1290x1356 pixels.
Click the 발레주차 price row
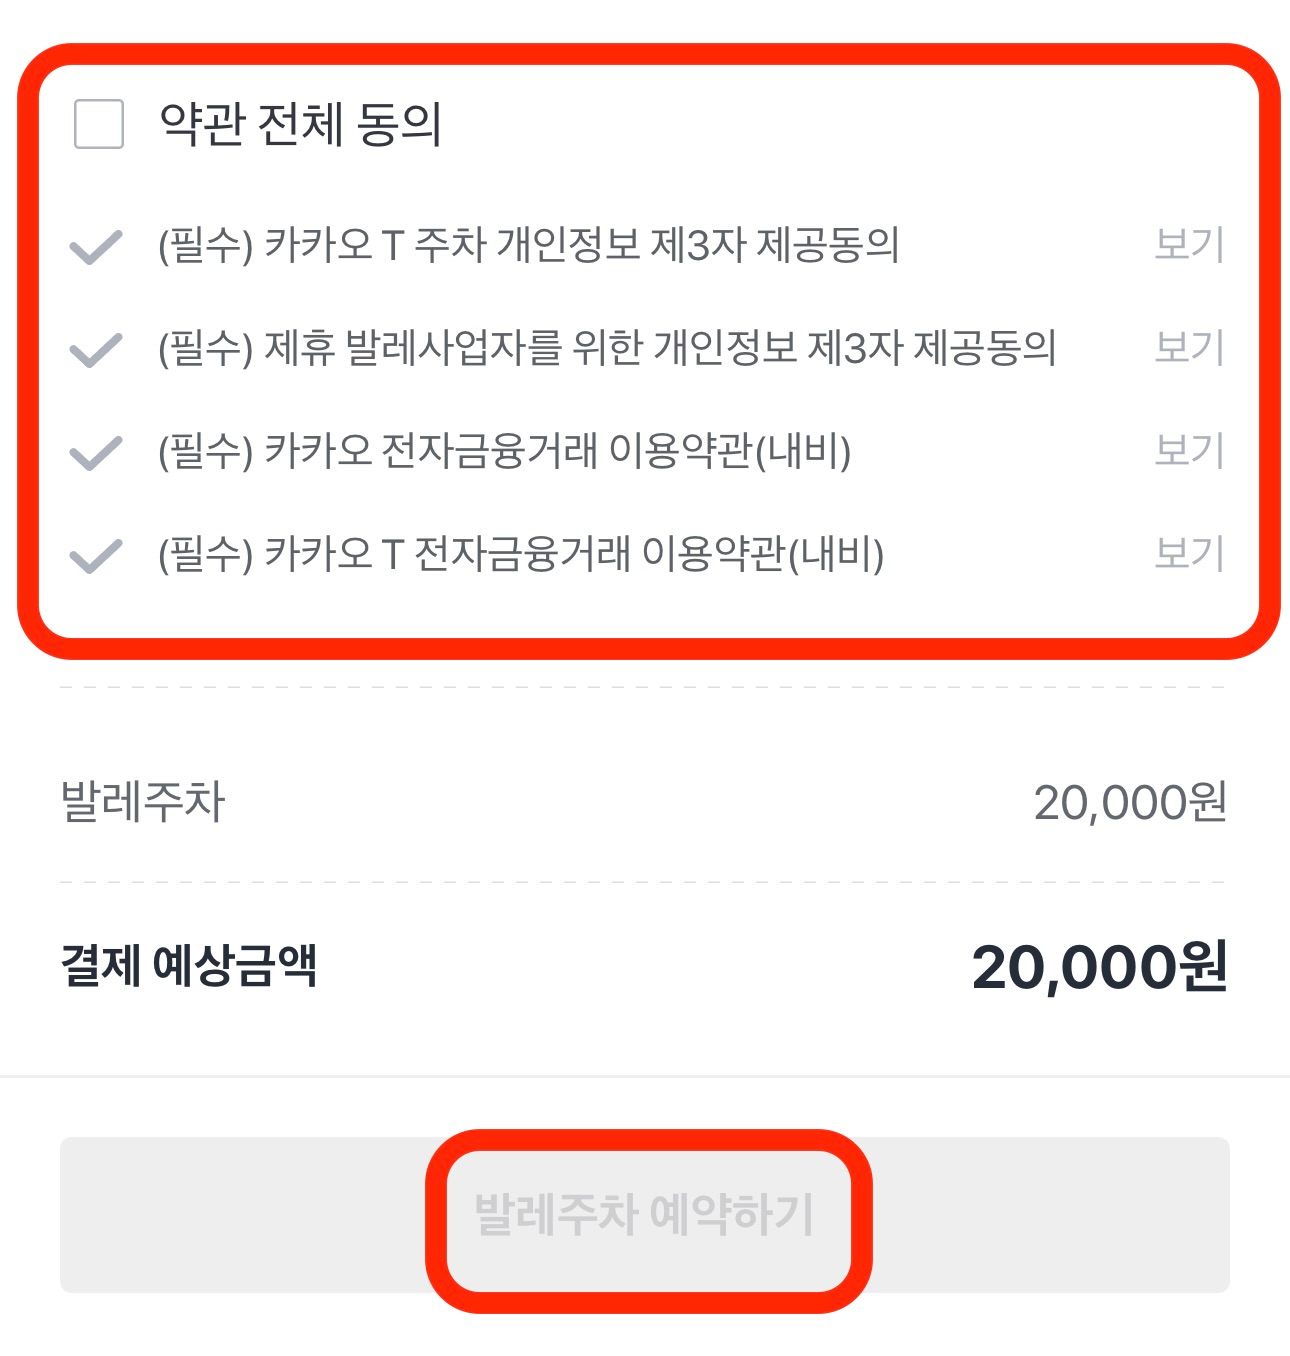147,798
